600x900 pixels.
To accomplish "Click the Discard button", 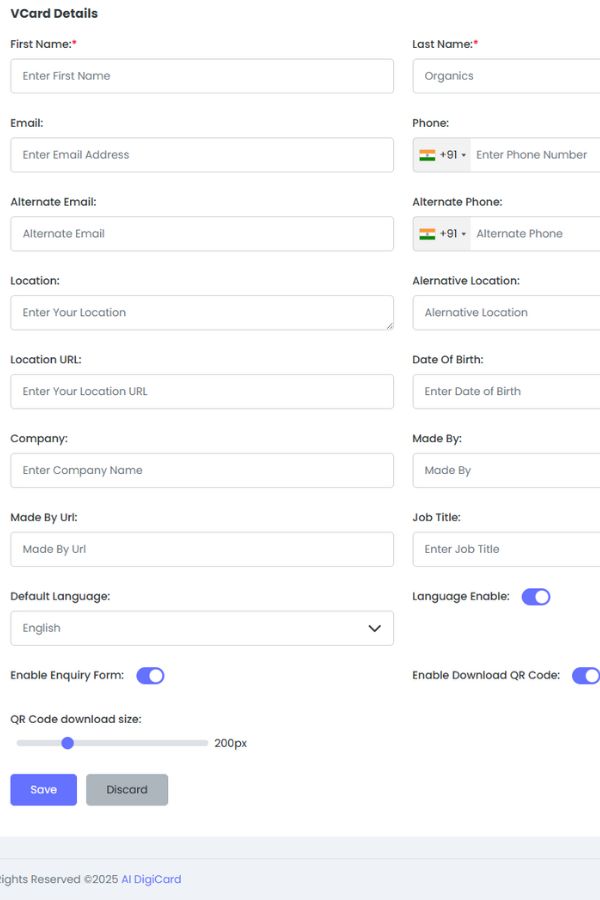I will click(x=127, y=790).
